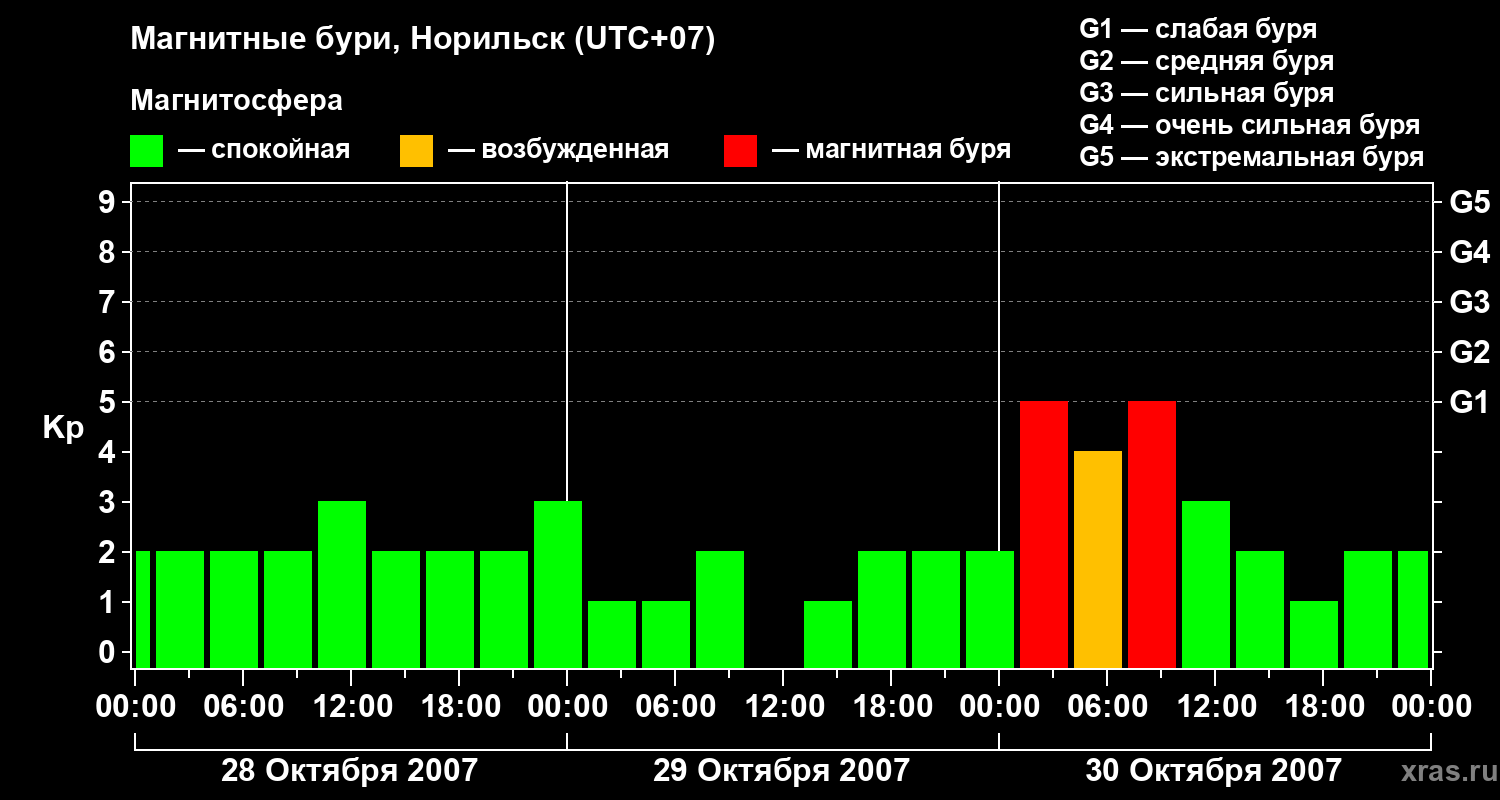Click the 'G2 — средняя буря' legend line
This screenshot has height=800, width=1500.
click(1206, 61)
